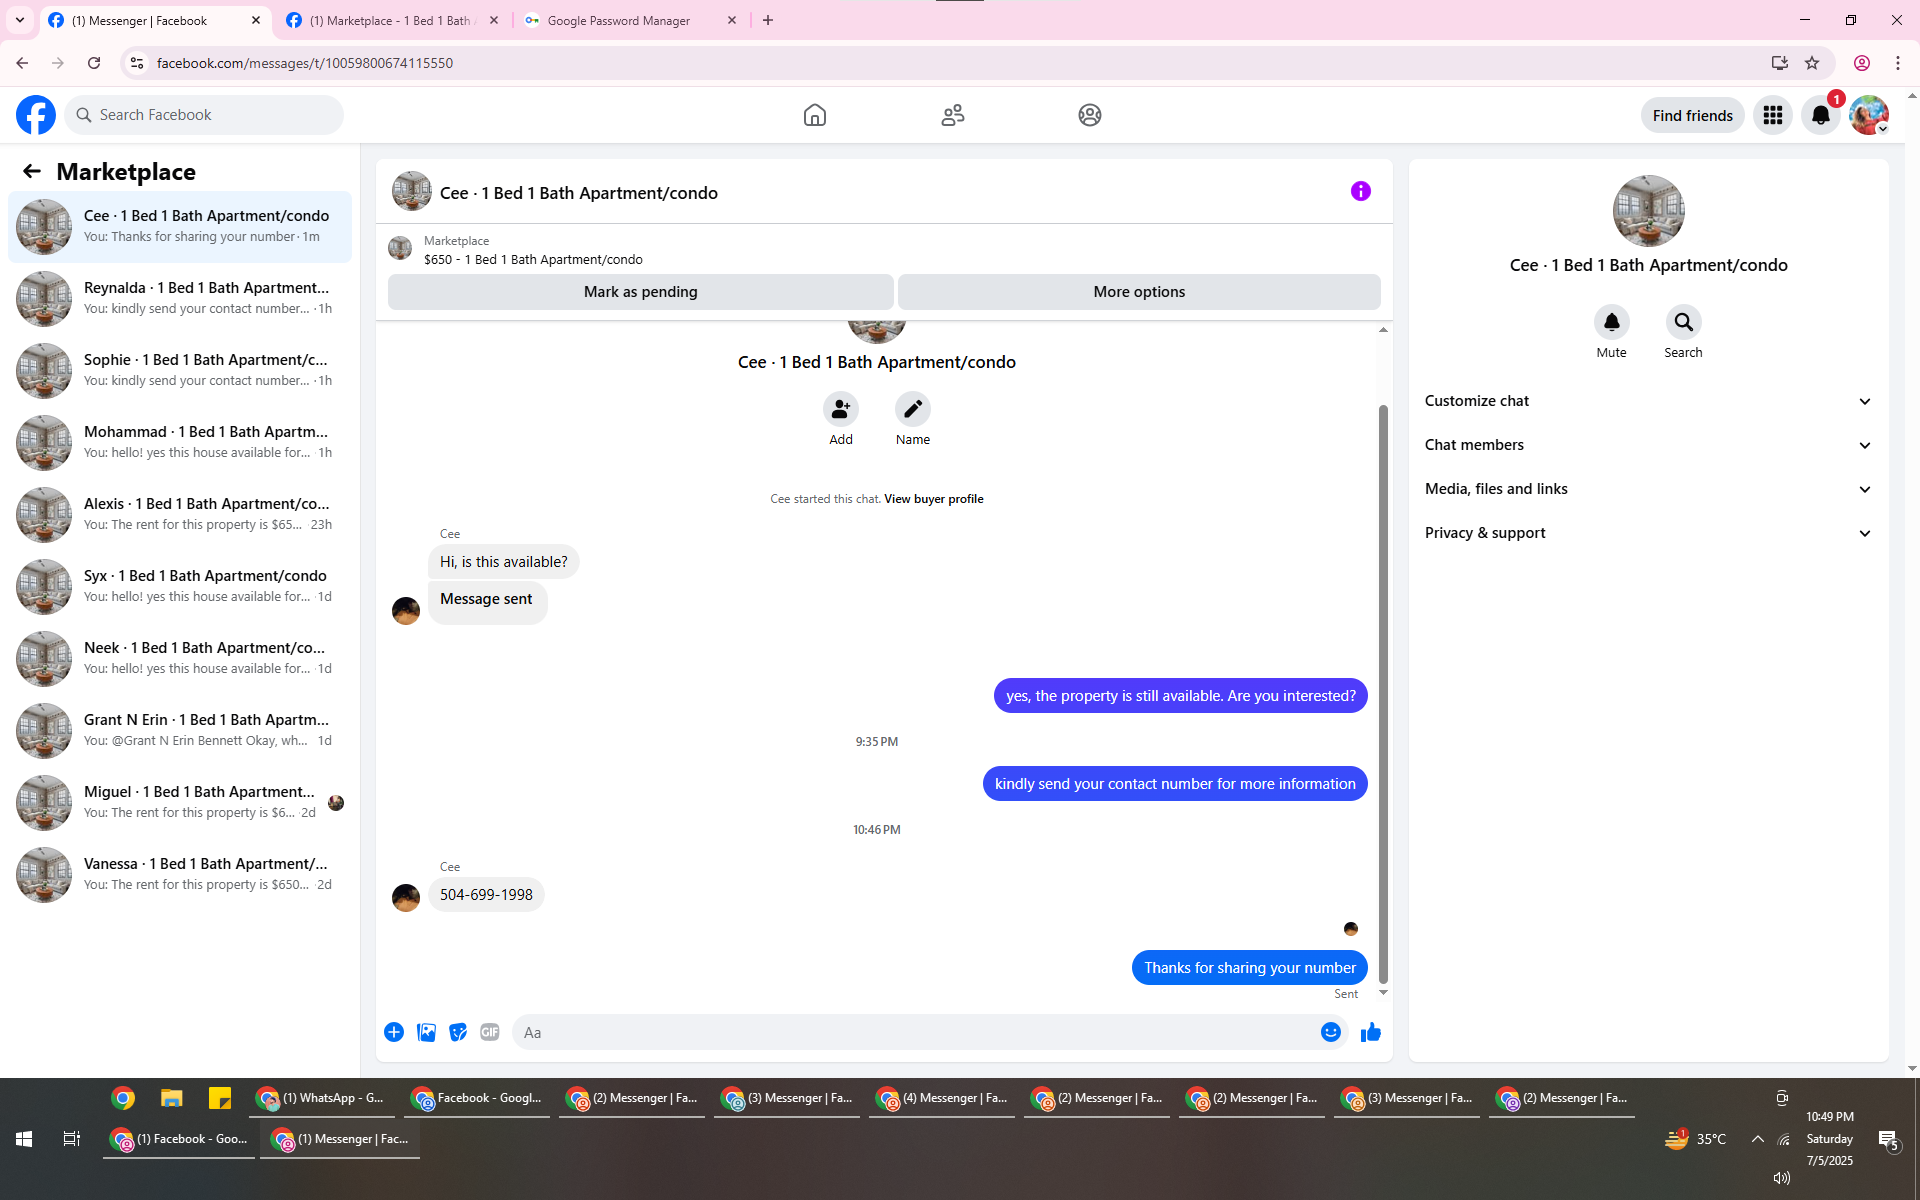
Task: Open the plus more-actions icon in the composer
Action: (394, 1032)
